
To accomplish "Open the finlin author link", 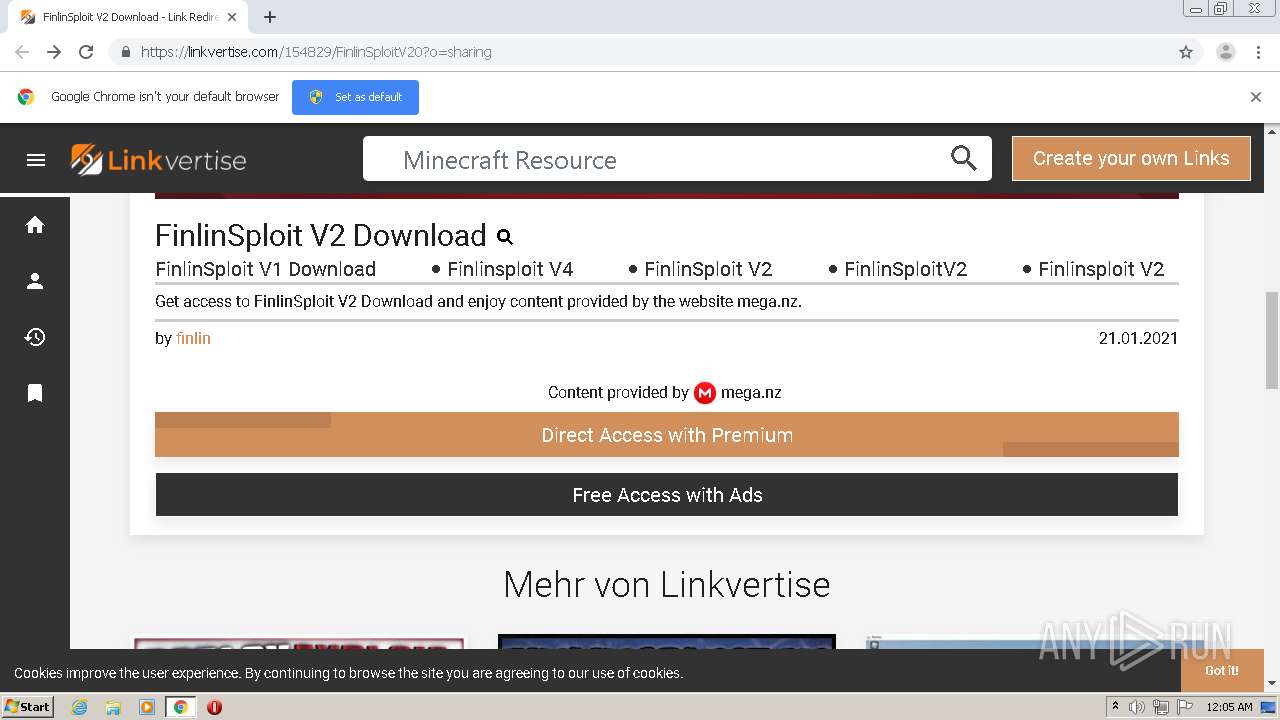I will pyautogui.click(x=193, y=338).
